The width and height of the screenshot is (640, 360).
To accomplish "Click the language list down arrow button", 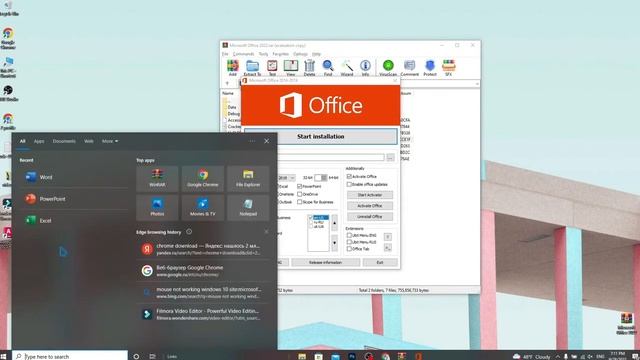I will [334, 243].
